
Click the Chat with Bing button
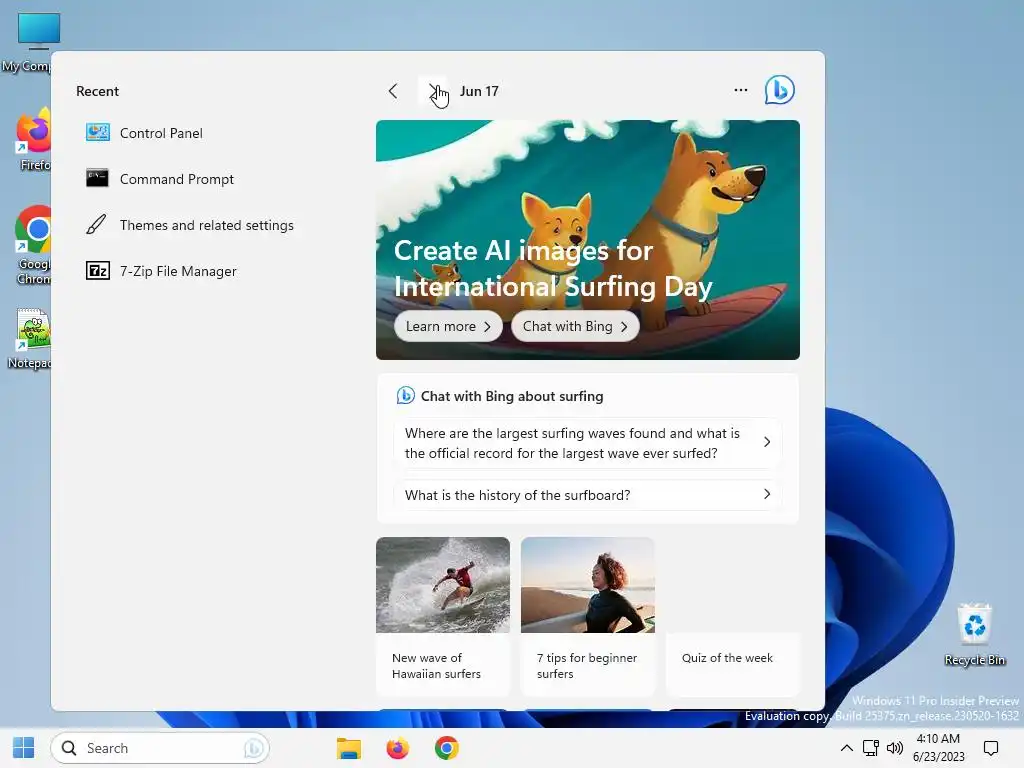pos(575,326)
